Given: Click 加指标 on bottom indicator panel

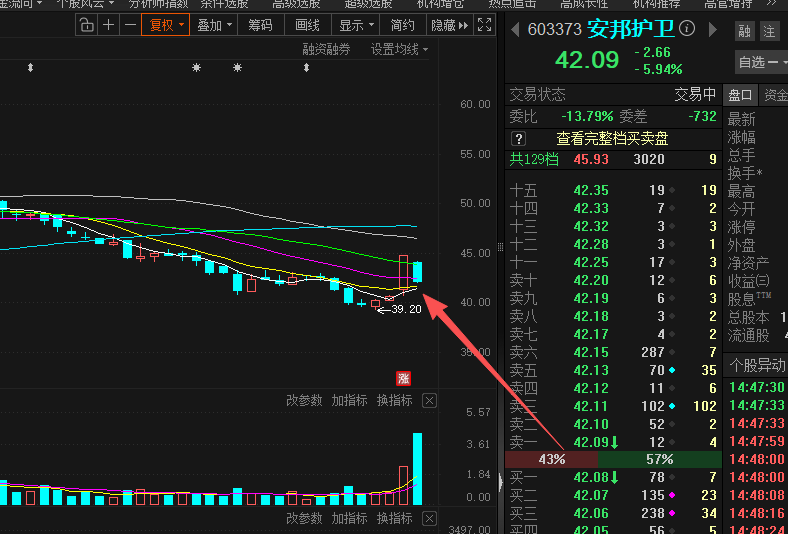Looking at the screenshot, I should [349, 518].
